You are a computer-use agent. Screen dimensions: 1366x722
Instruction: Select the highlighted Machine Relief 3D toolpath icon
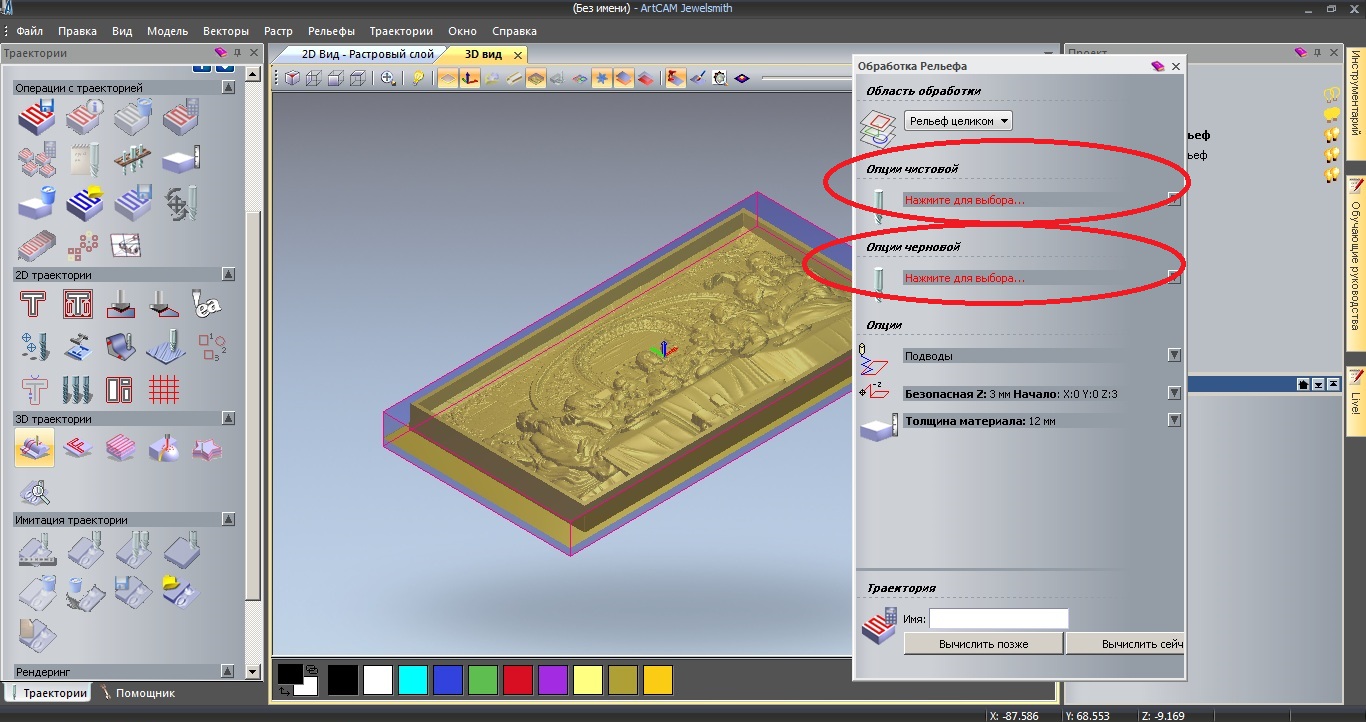35,448
